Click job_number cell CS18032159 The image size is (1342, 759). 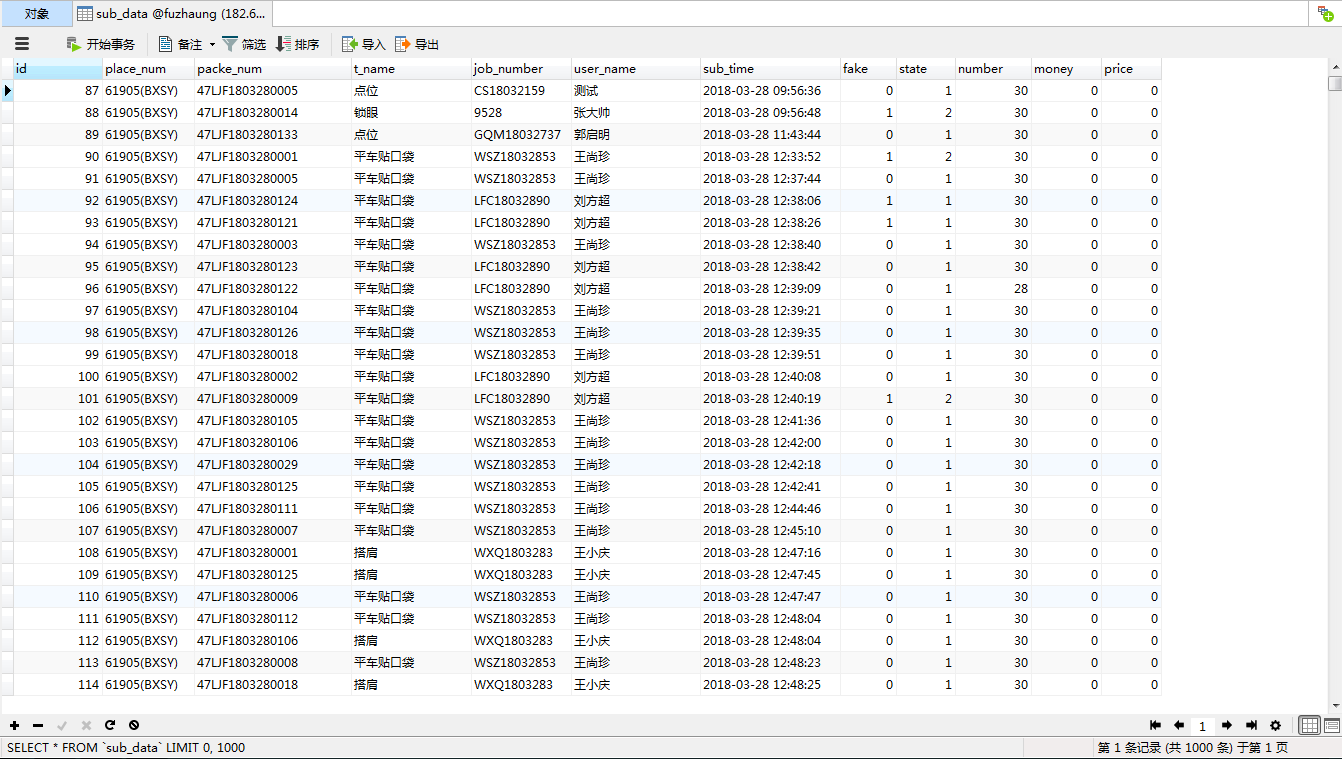point(521,91)
